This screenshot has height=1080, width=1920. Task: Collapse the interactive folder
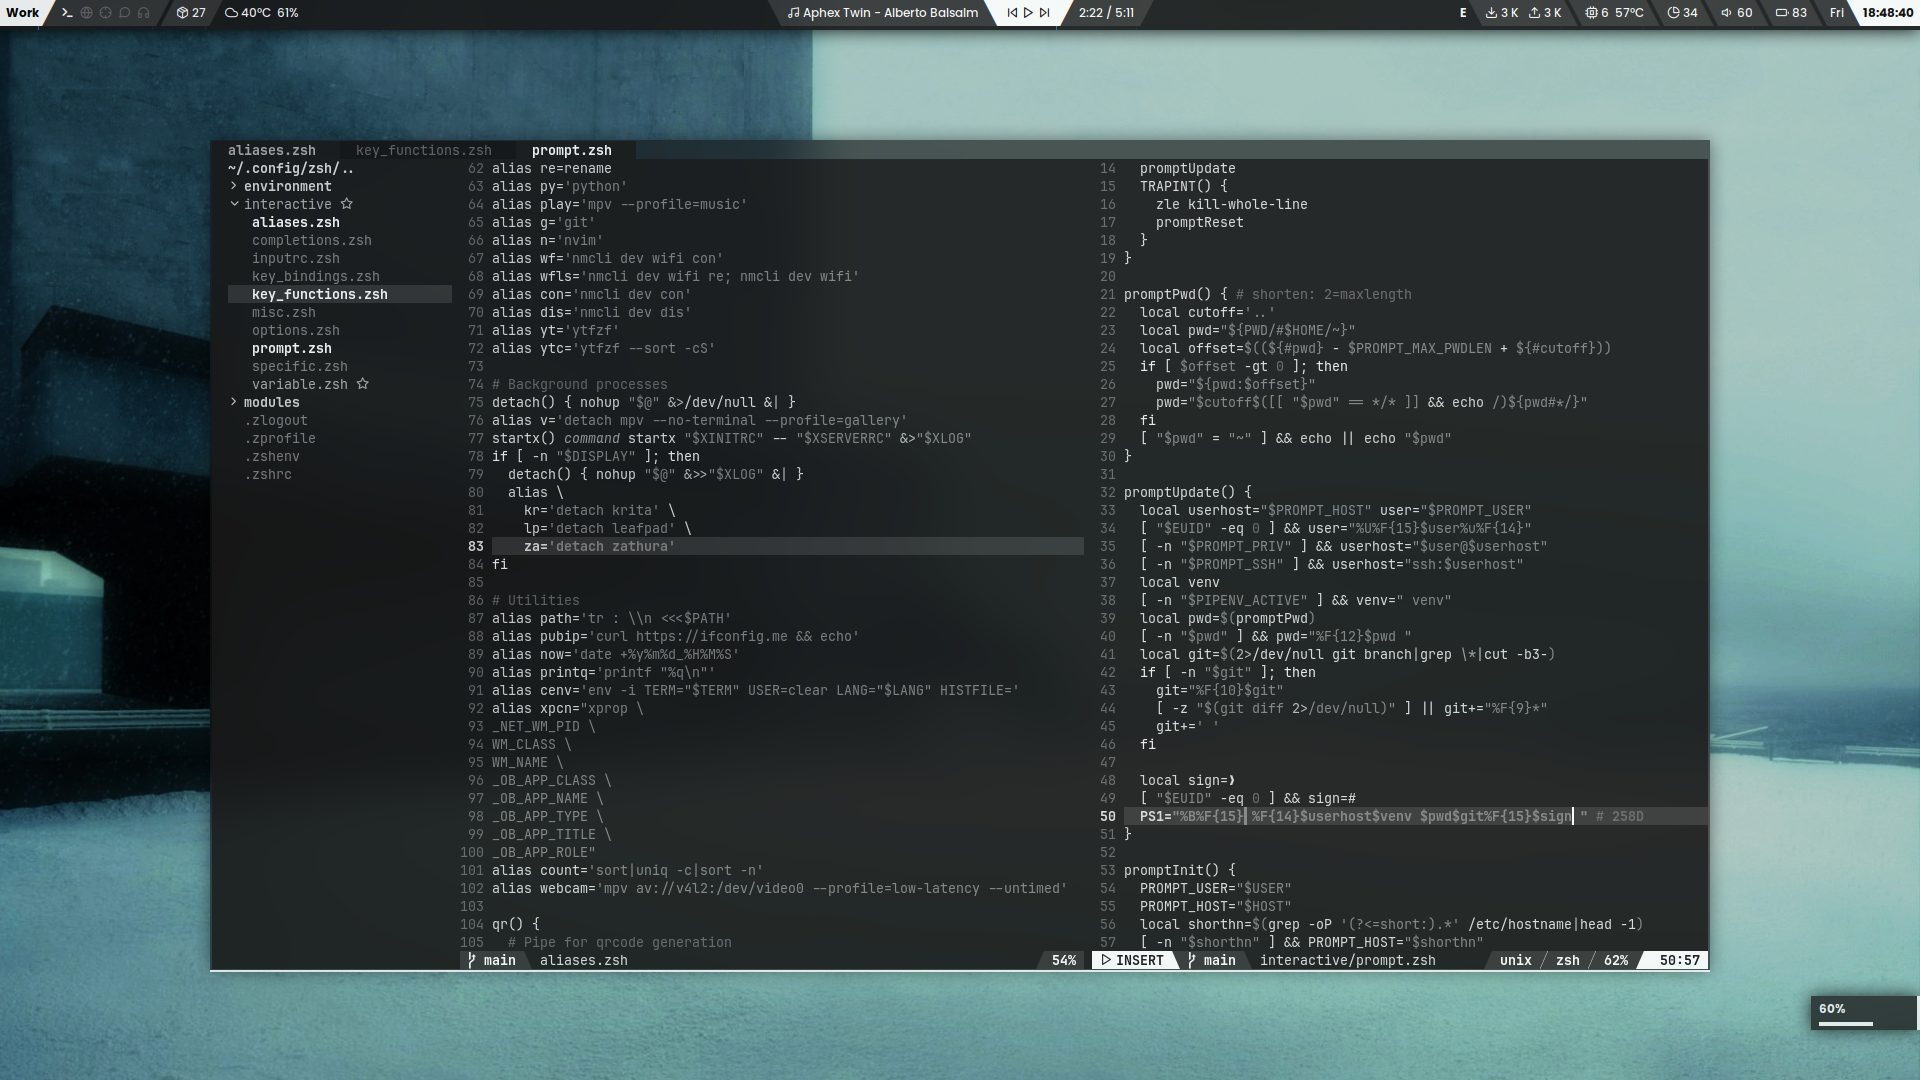234,204
